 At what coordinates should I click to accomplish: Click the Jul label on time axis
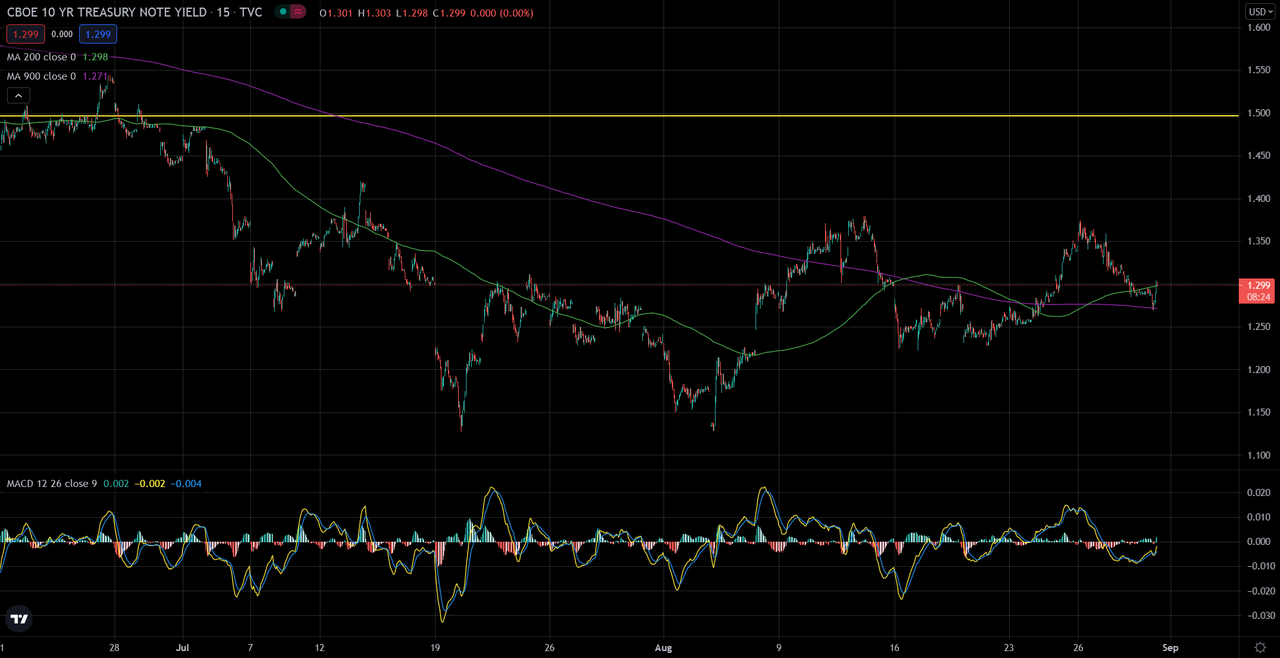(x=182, y=647)
